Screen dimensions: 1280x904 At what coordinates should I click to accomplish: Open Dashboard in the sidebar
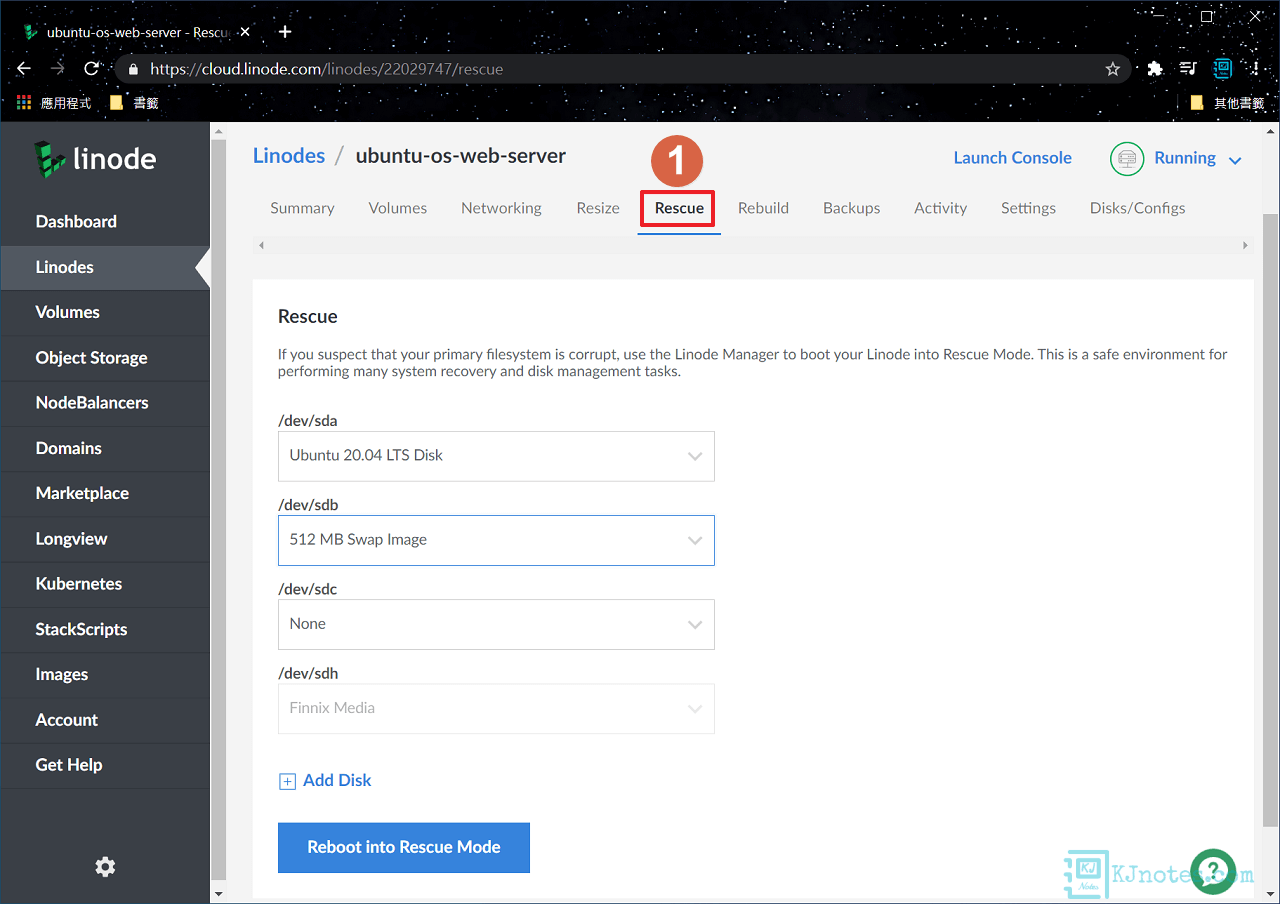[105, 222]
